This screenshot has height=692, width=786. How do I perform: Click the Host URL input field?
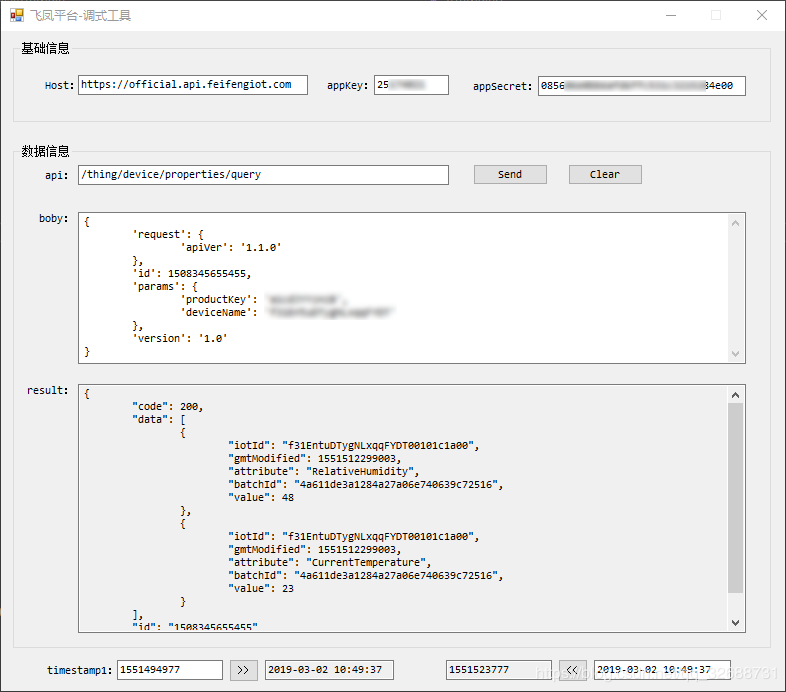(192, 85)
